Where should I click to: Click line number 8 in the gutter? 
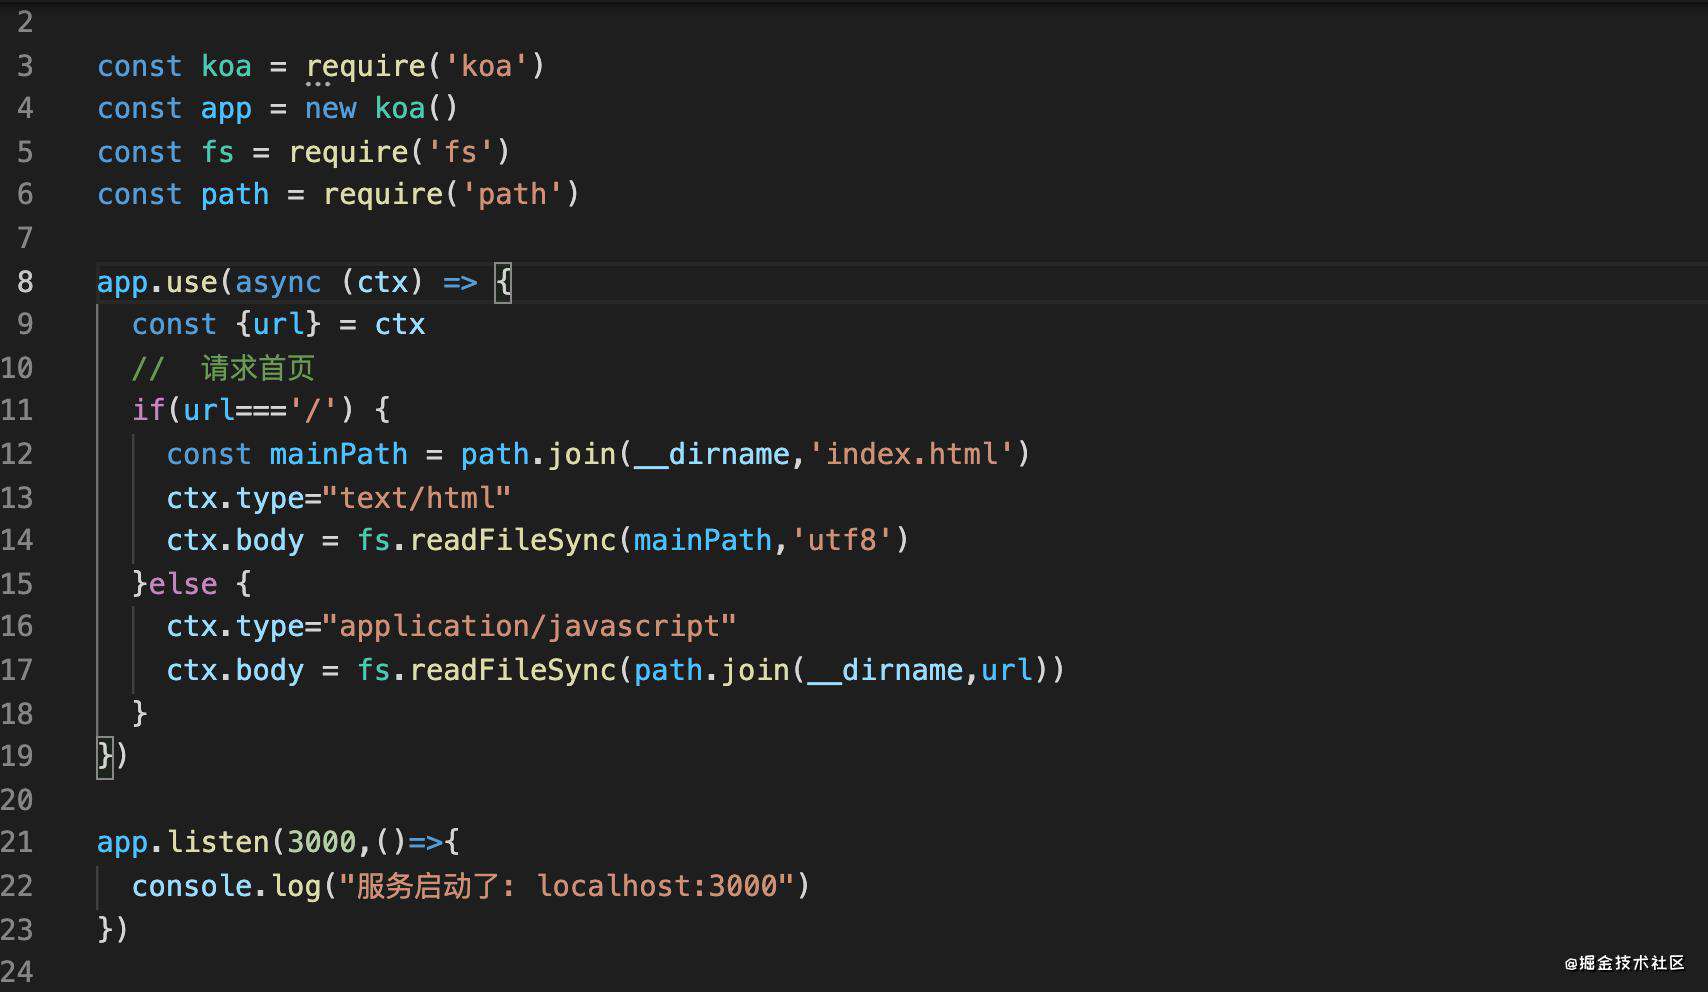coord(25,282)
